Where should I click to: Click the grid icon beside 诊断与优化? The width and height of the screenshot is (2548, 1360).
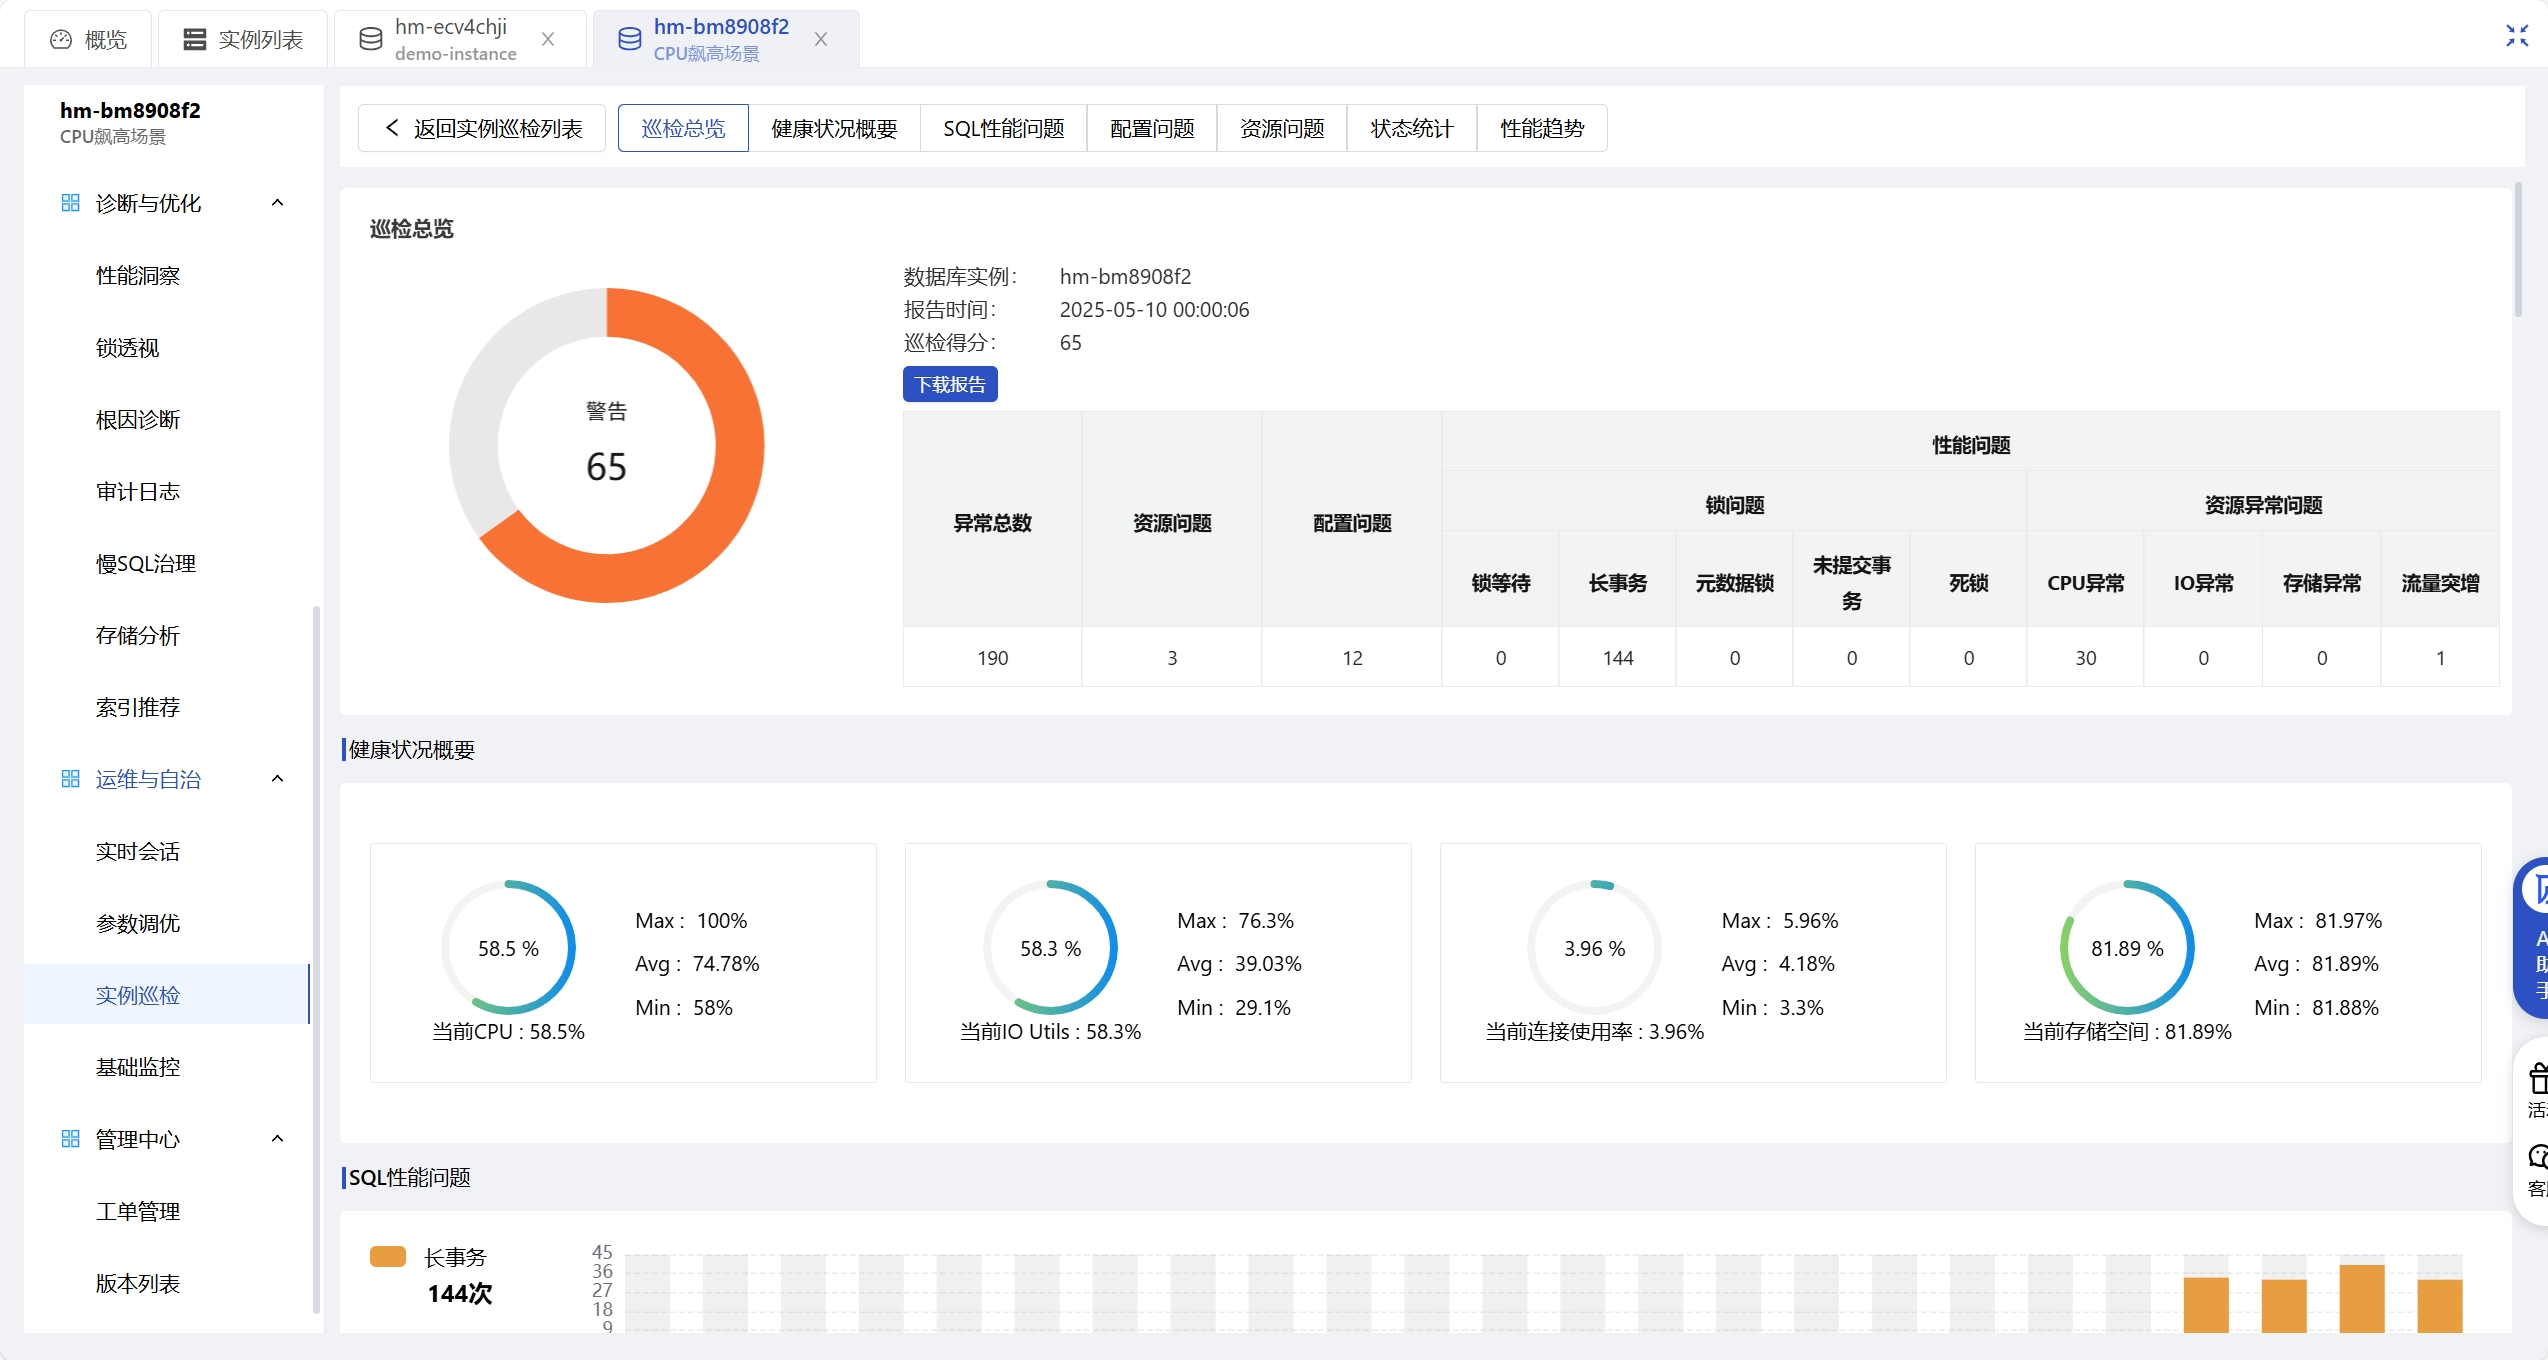pyautogui.click(x=70, y=203)
